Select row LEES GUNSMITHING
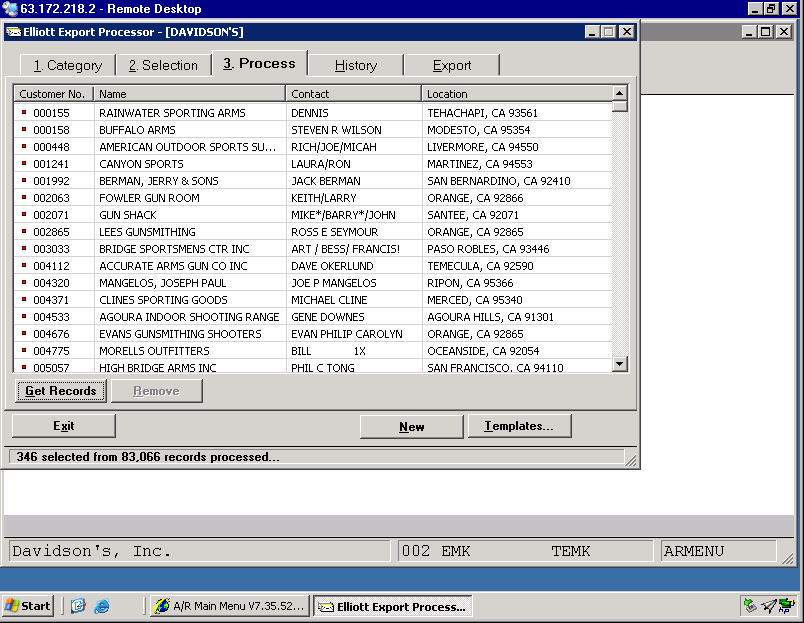The width and height of the screenshot is (804, 623). [x=313, y=231]
